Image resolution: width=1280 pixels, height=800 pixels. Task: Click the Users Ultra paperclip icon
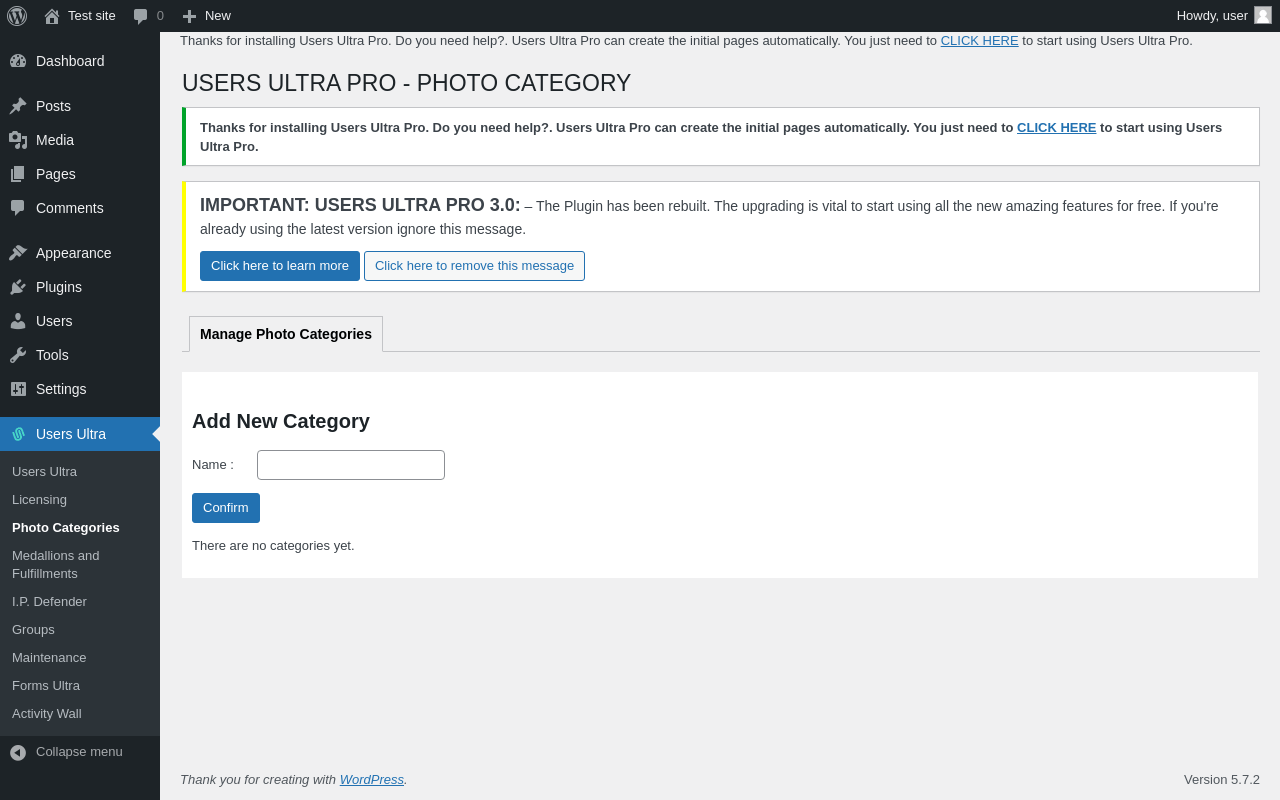coord(18,434)
